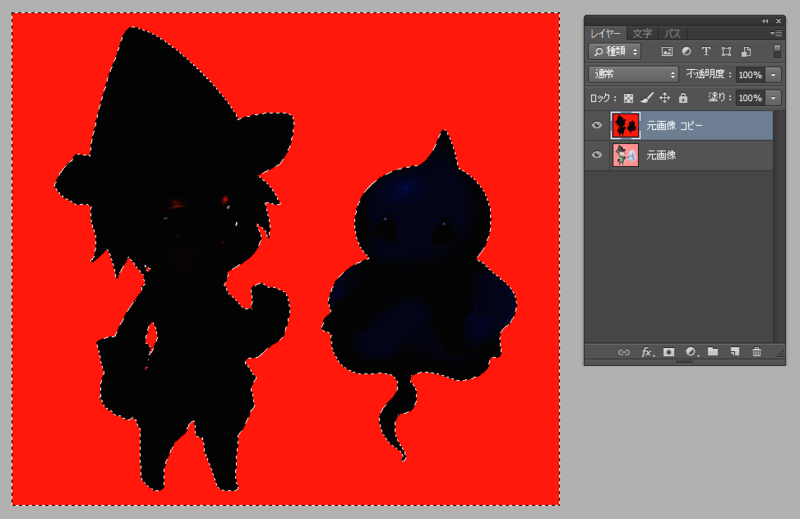This screenshot has width=800, height=519.
Task: Collapse panel with double-arrow icon
Action: coord(765,21)
